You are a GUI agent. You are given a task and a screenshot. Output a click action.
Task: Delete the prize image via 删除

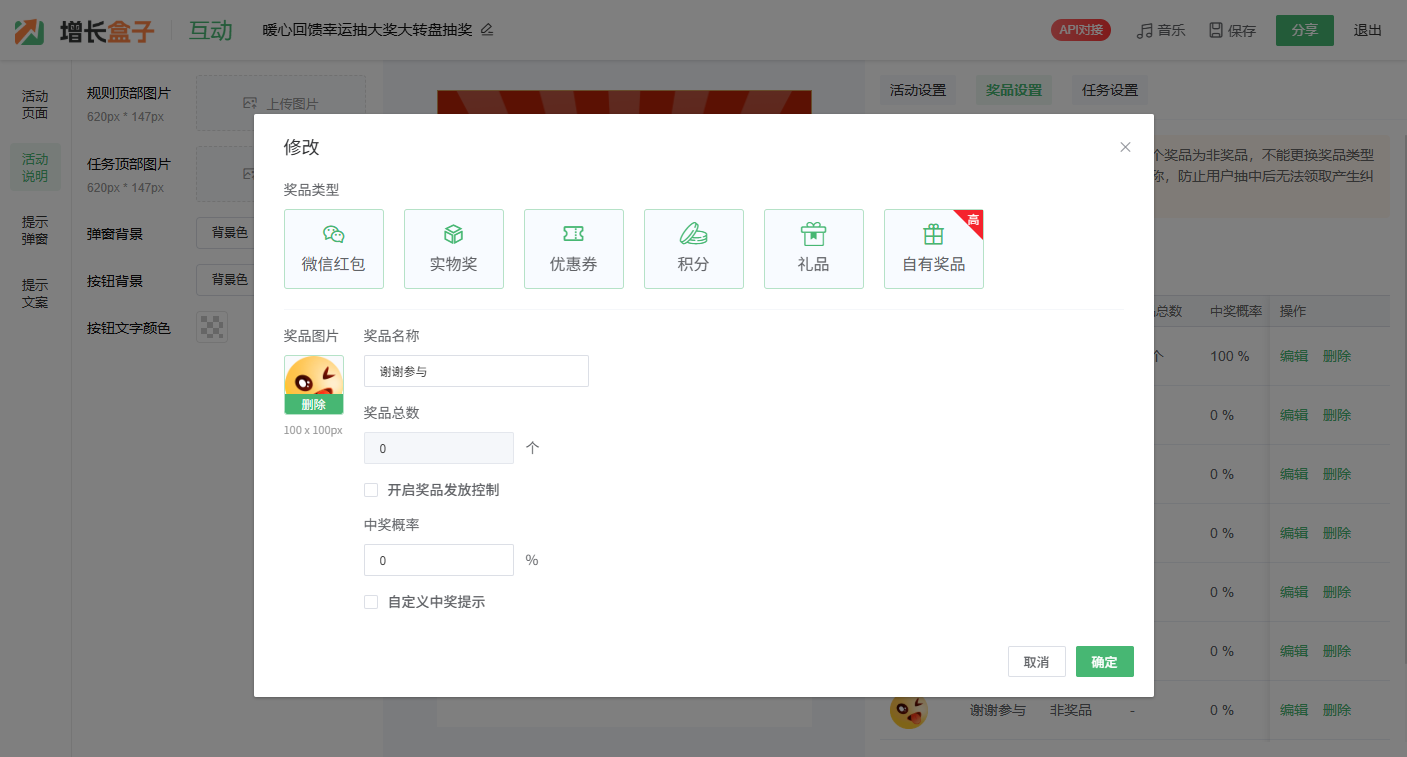click(313, 404)
